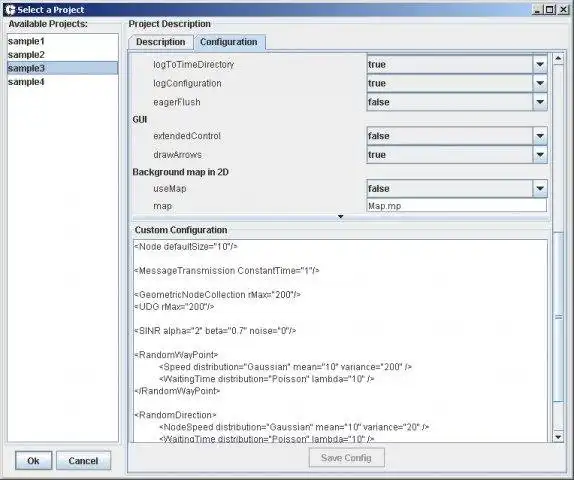This screenshot has height=480, width=574.
Task: Click the vertical scrollbar thumb
Action: [x=558, y=317]
